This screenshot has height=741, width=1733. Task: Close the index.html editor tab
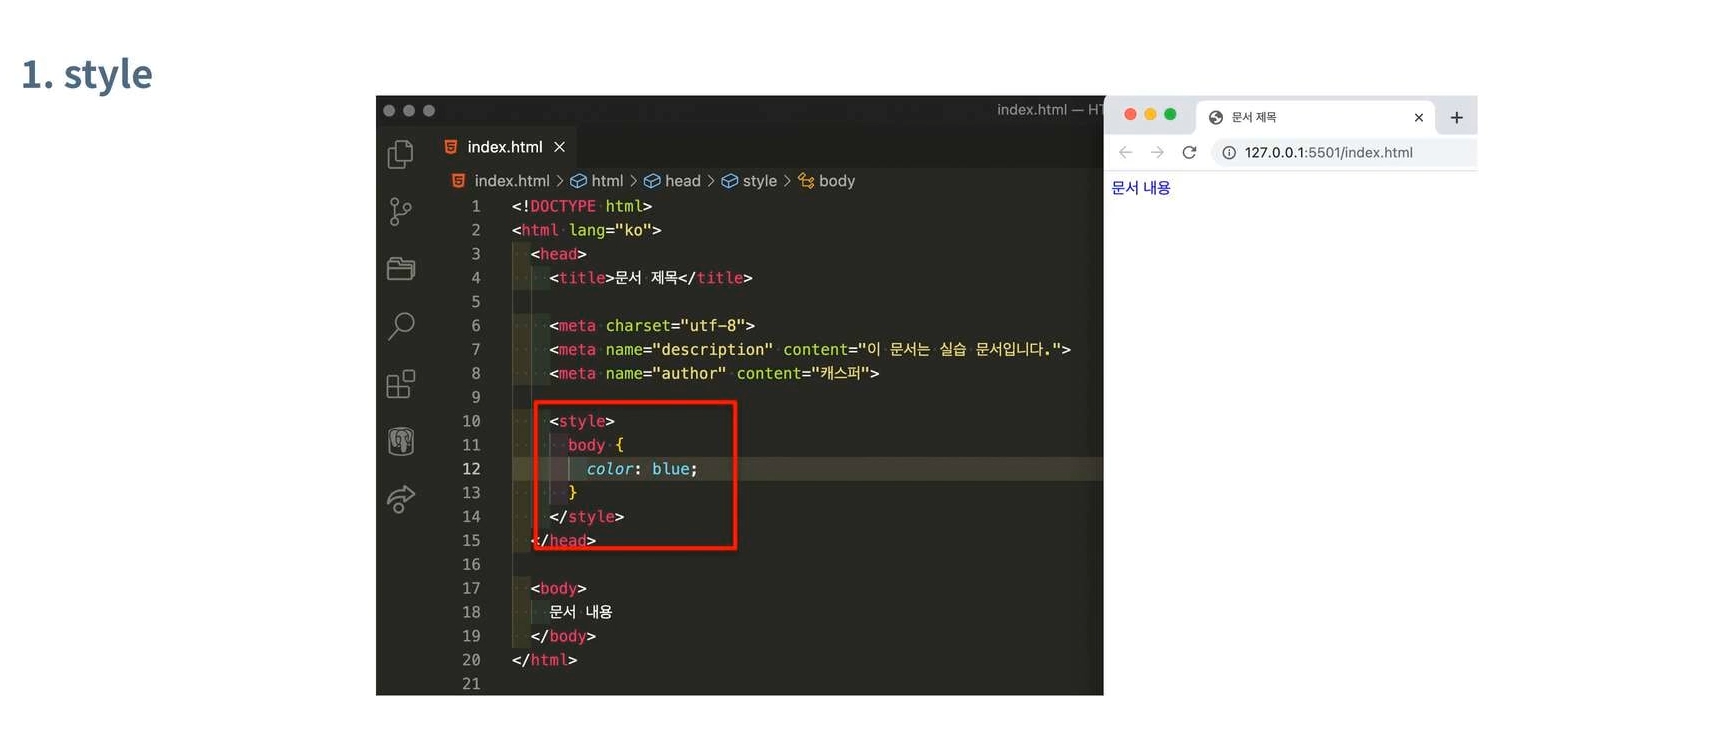(560, 147)
